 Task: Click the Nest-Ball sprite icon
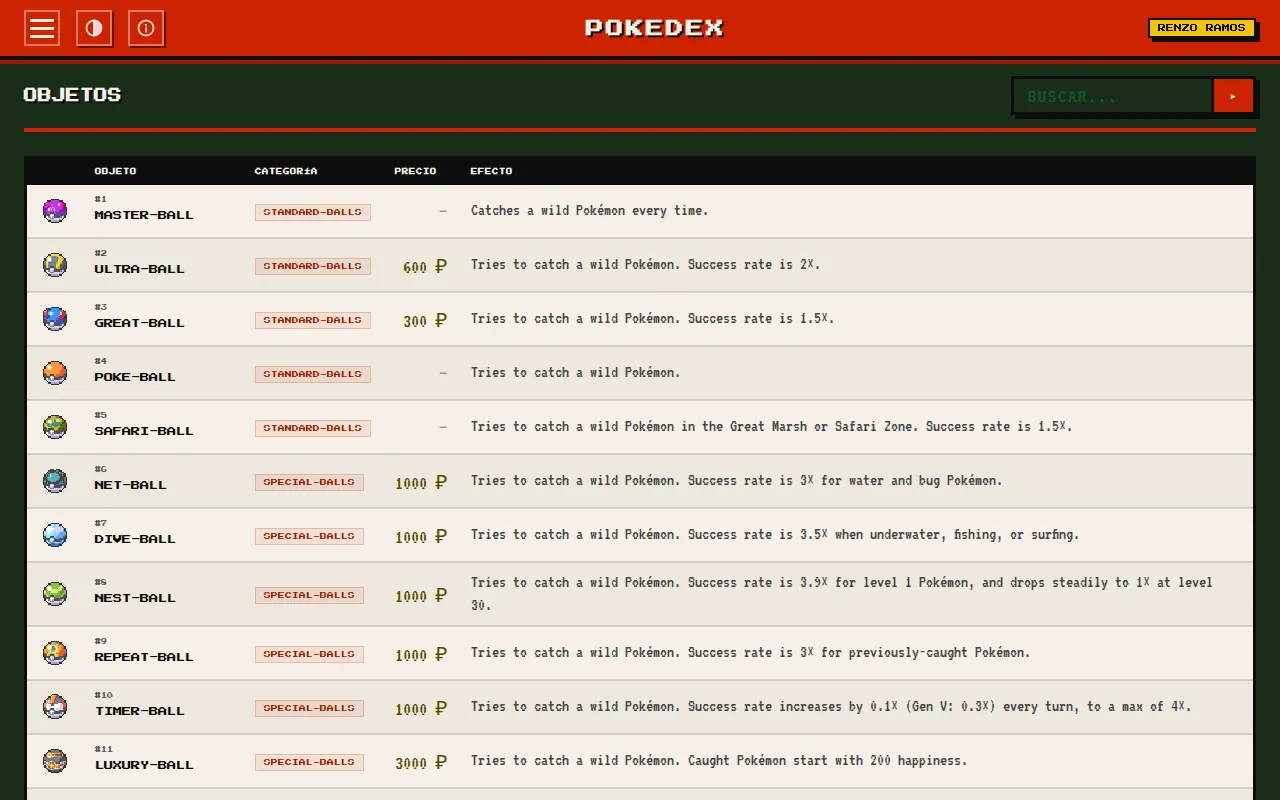click(x=55, y=594)
